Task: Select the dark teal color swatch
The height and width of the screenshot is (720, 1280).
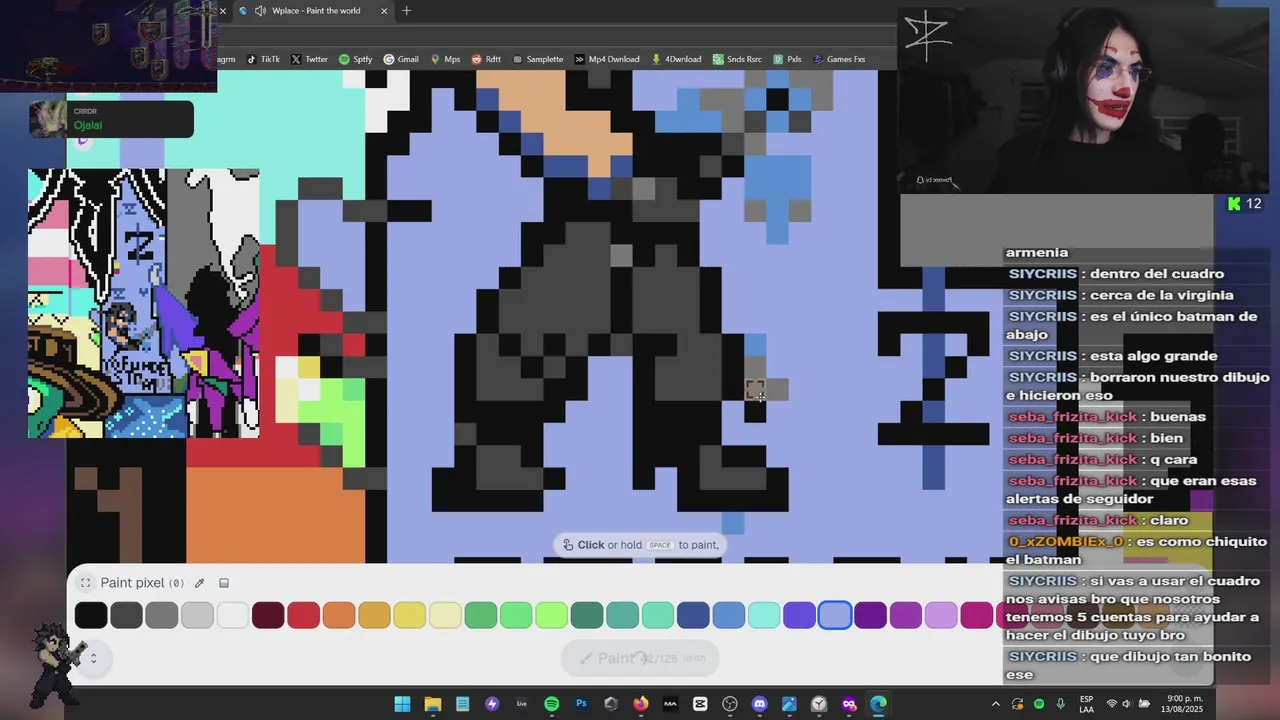Action: pyautogui.click(x=587, y=615)
